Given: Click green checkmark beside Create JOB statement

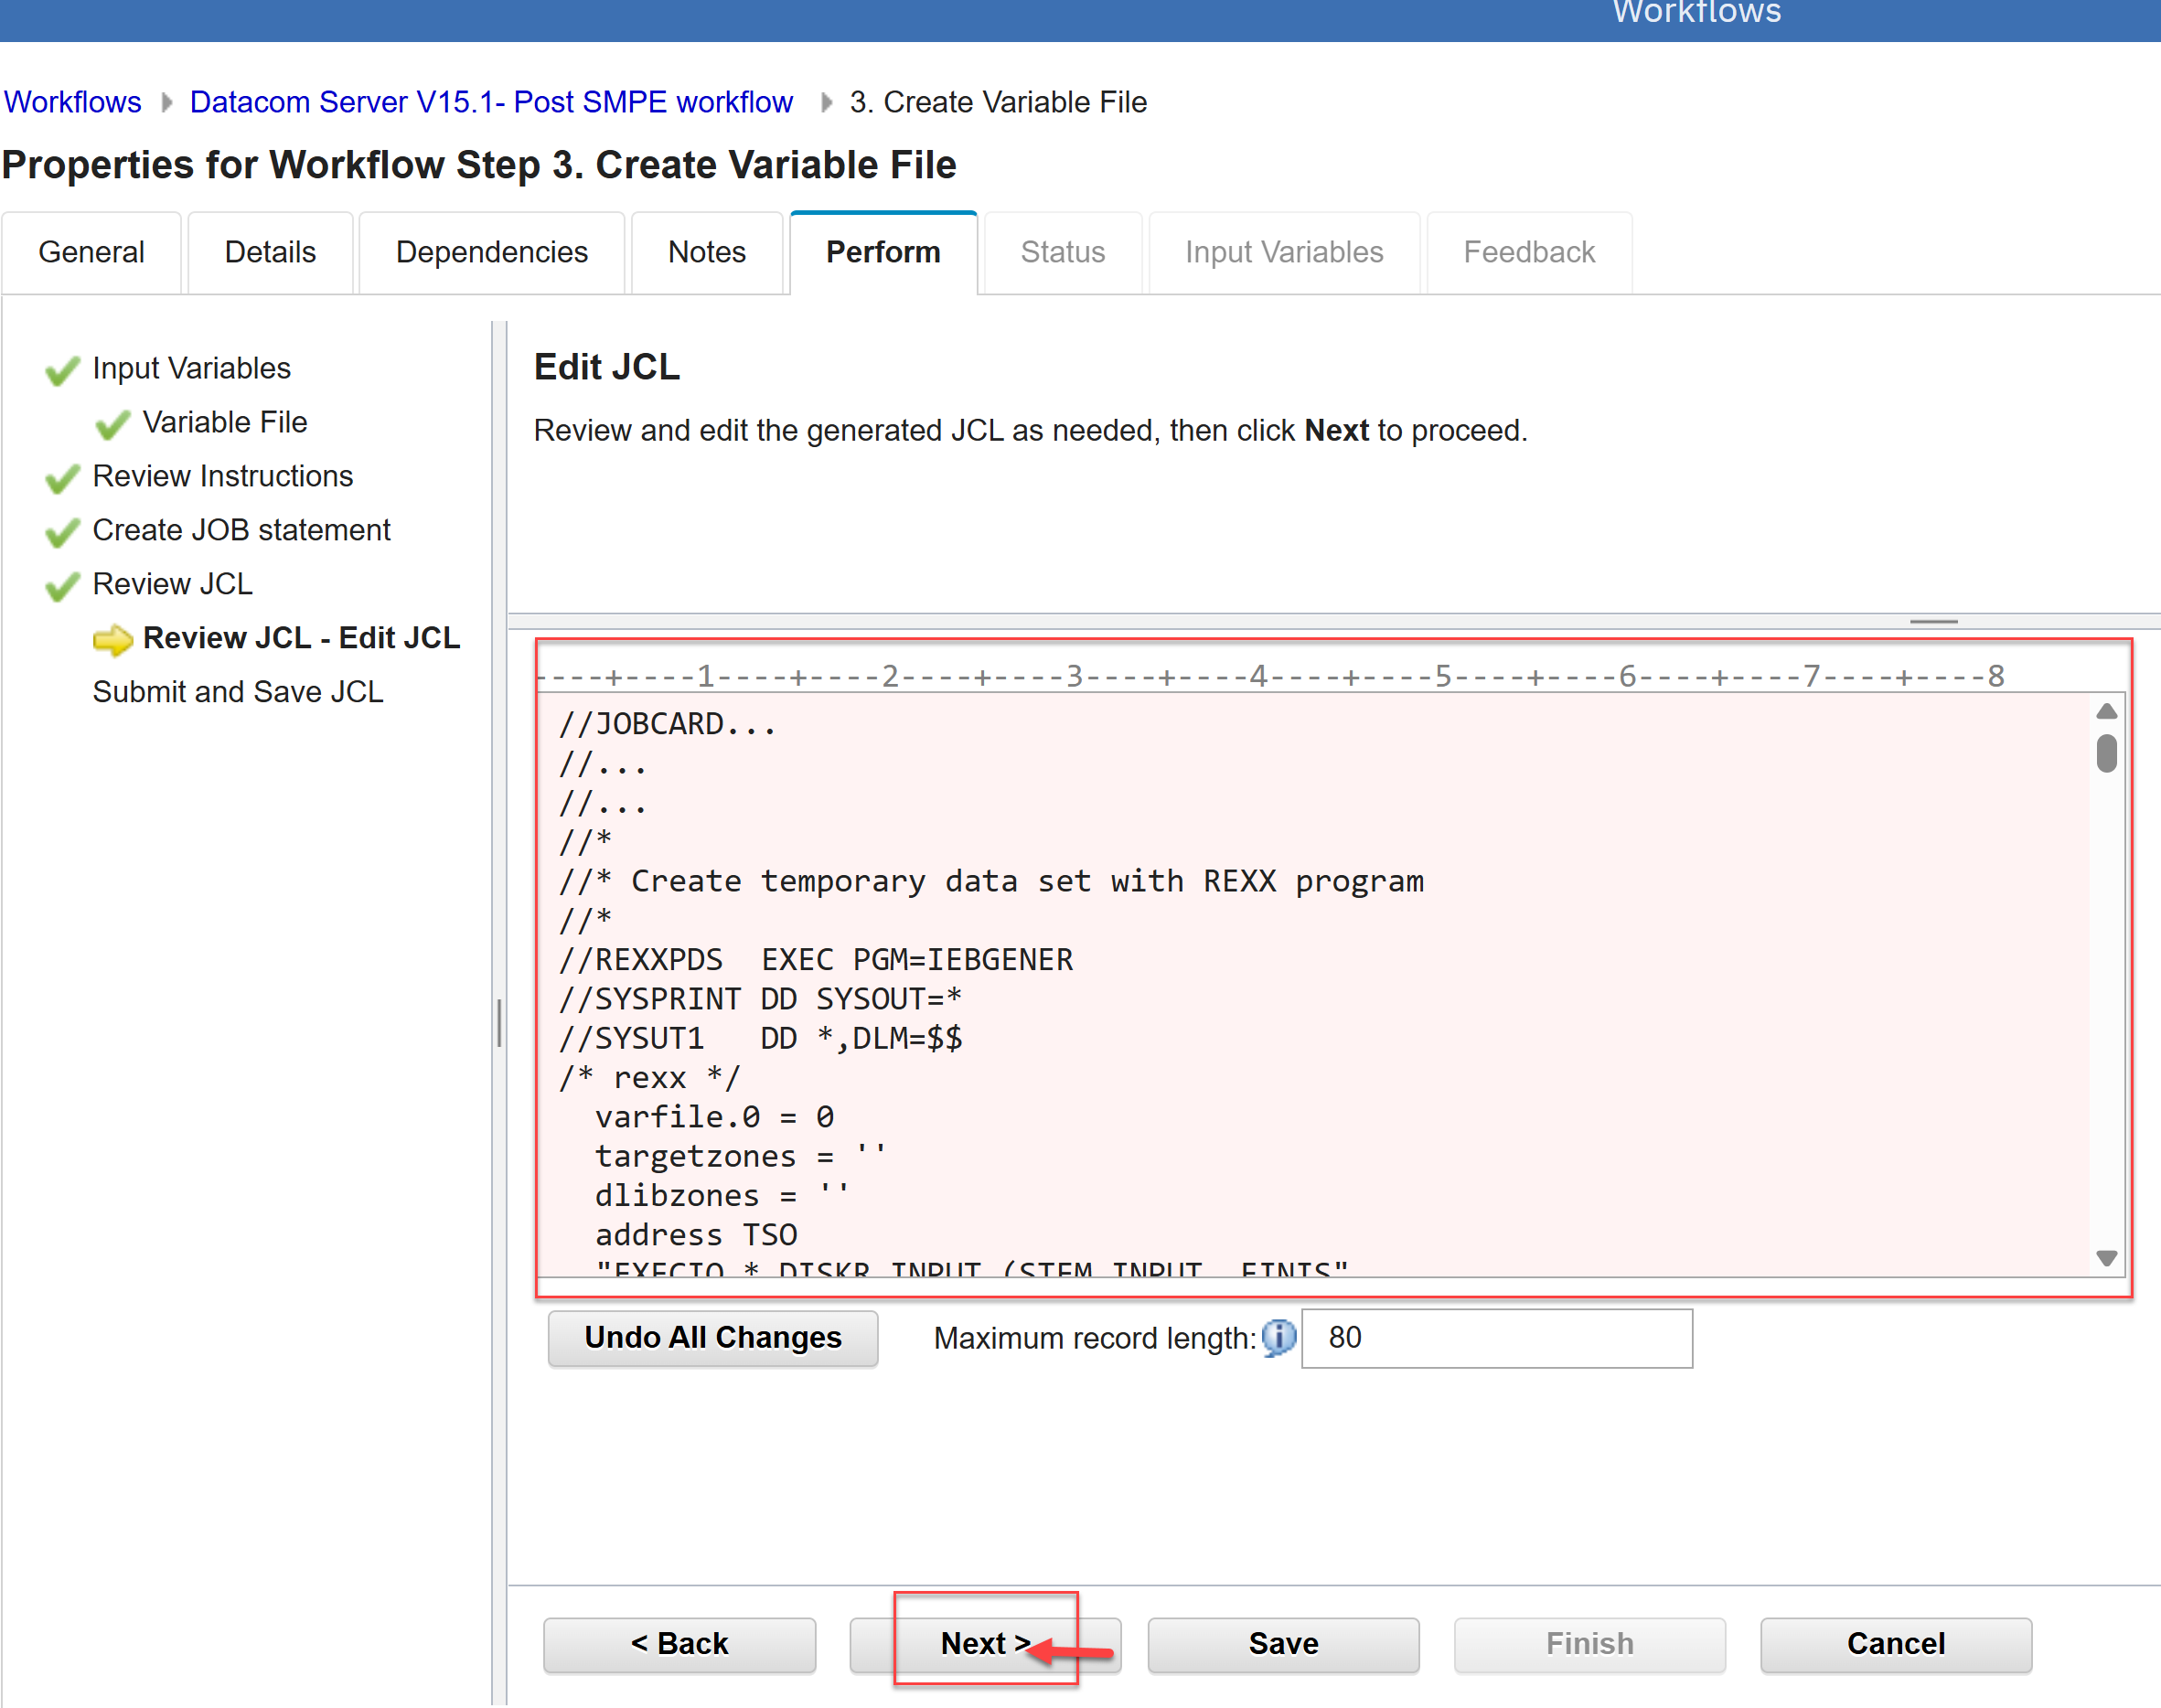Looking at the screenshot, I should pyautogui.click(x=62, y=532).
